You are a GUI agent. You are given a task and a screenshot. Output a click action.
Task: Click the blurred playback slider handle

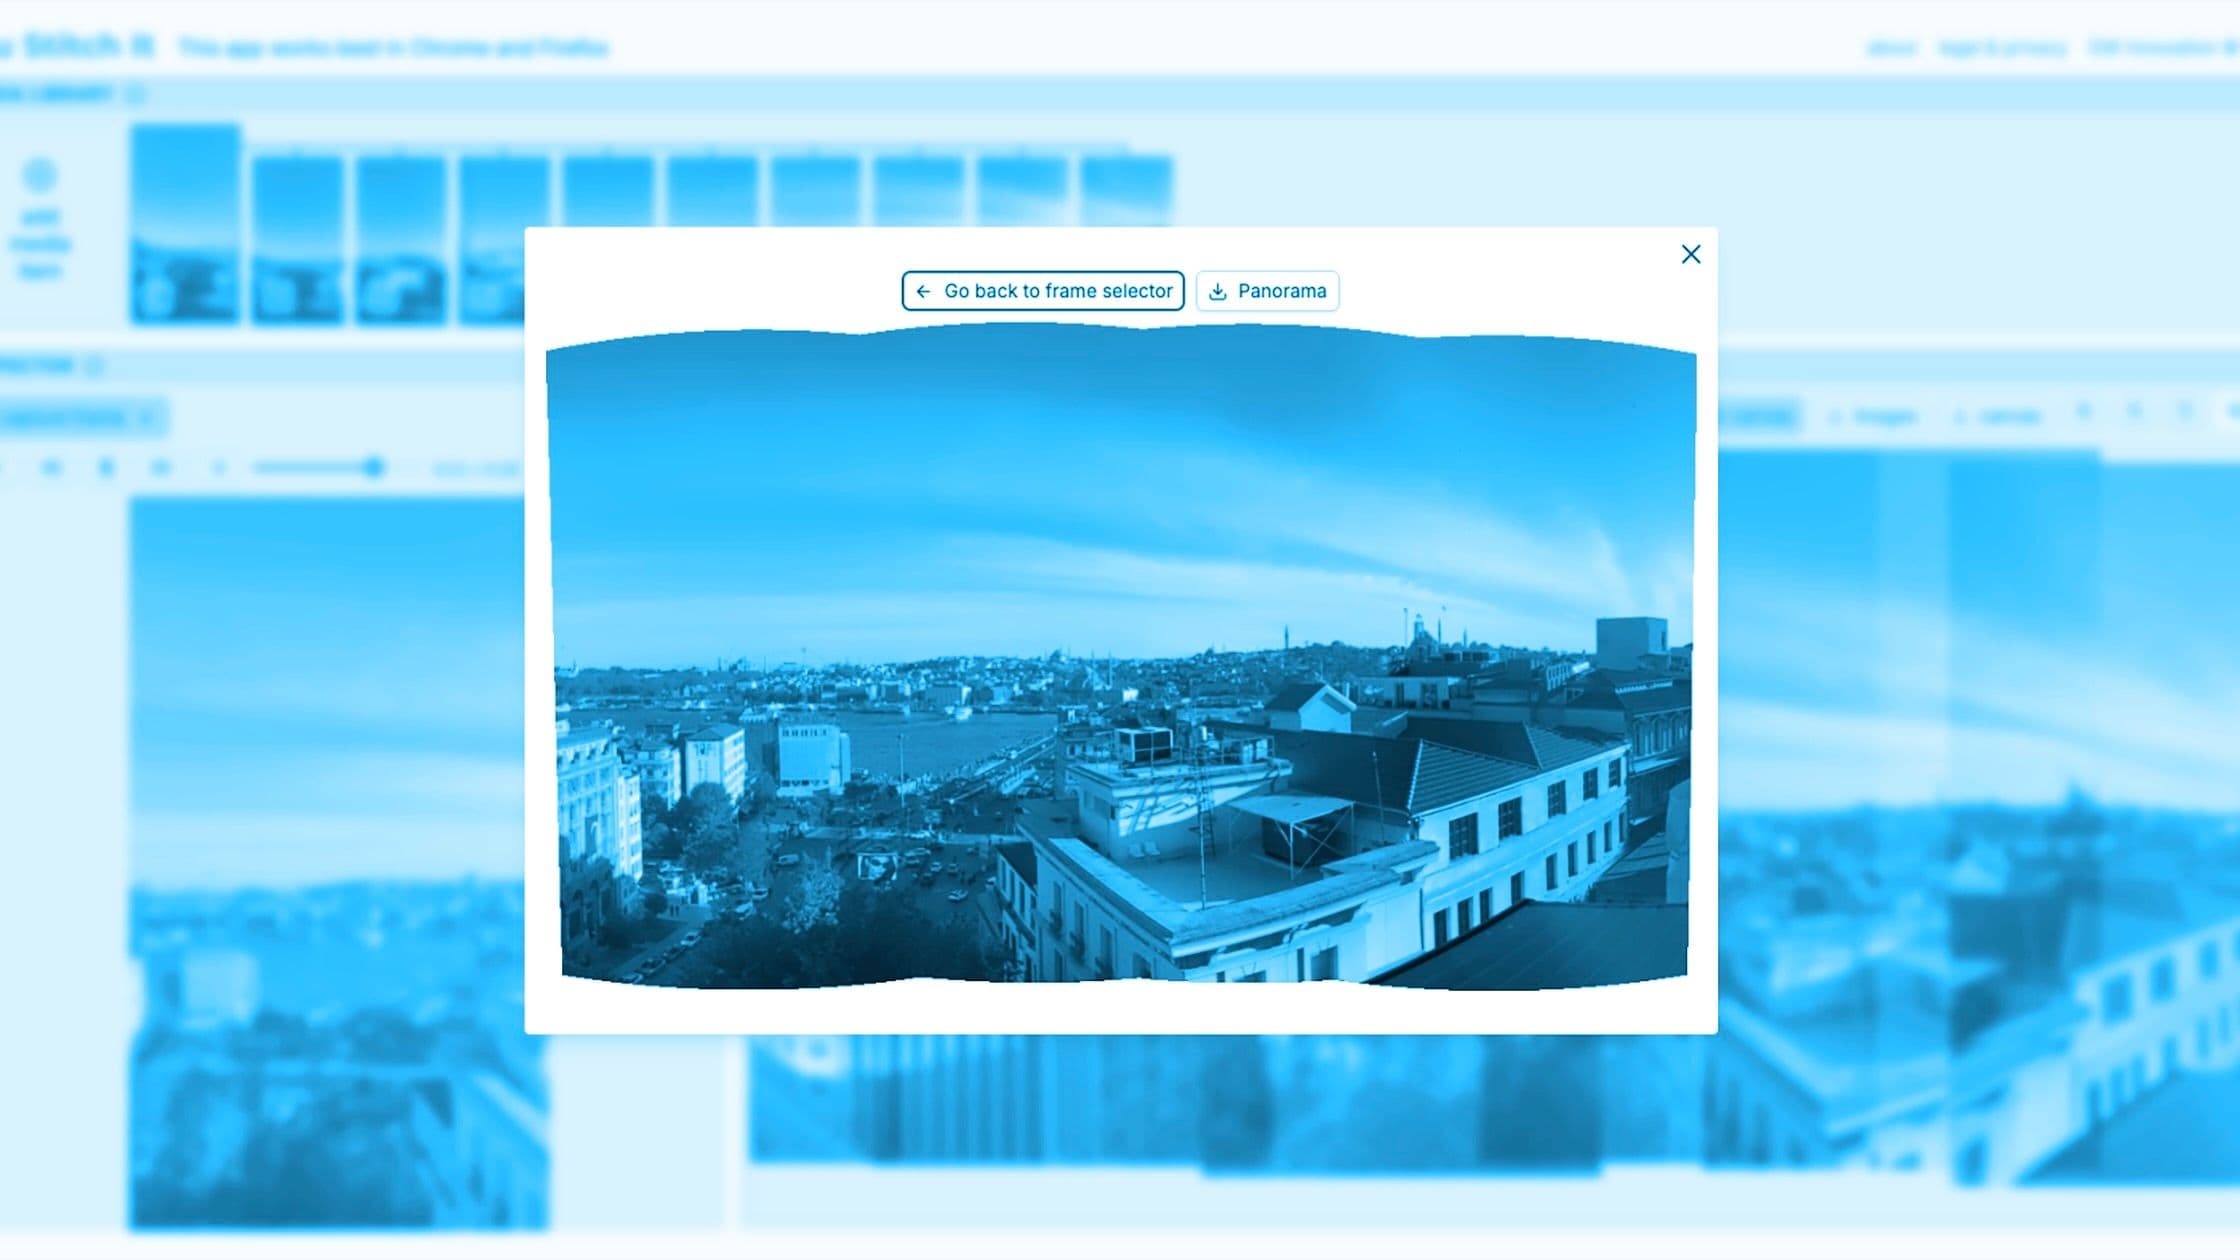[x=374, y=467]
